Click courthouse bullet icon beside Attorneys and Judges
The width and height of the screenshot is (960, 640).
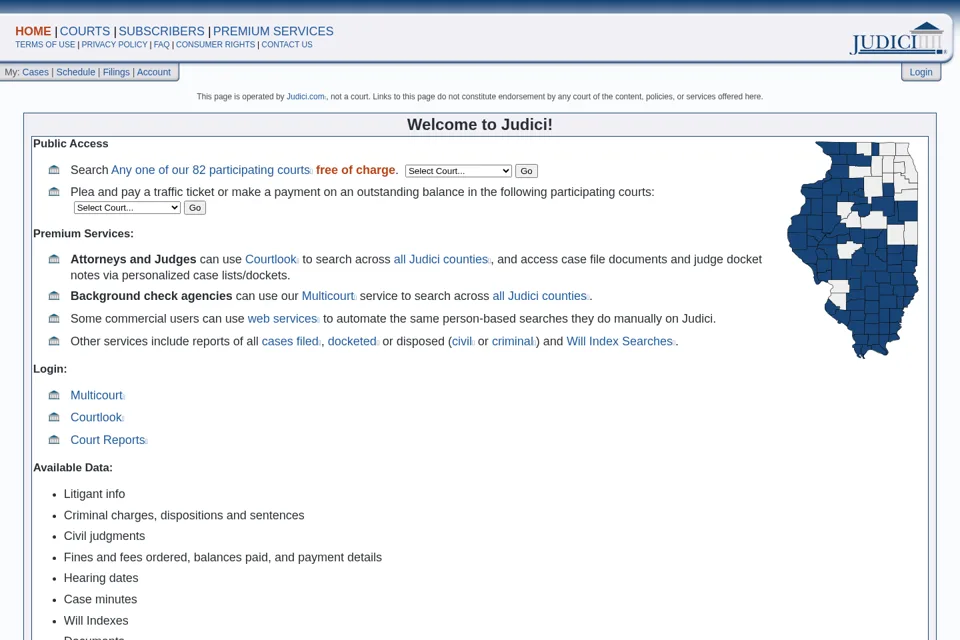coord(54,259)
